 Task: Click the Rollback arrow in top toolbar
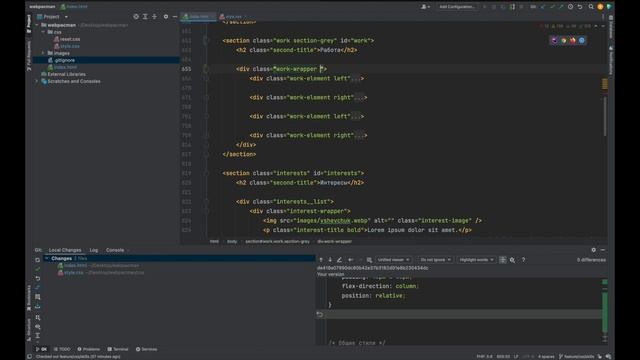580,7
